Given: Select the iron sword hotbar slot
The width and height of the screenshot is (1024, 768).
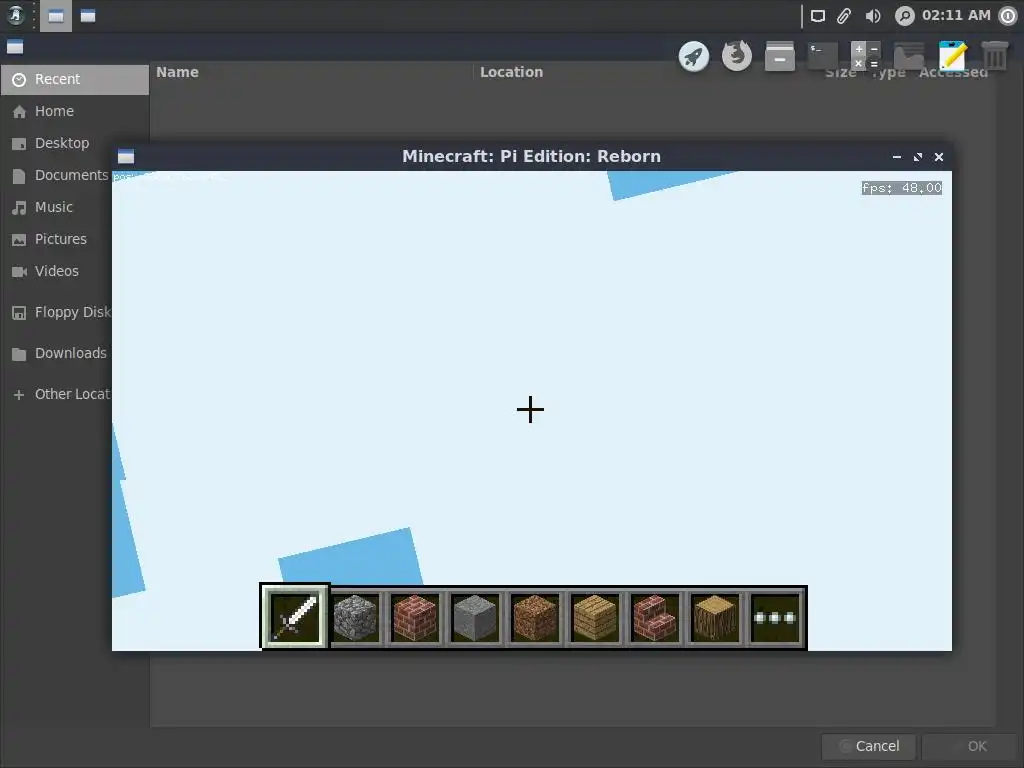Looking at the screenshot, I should pyautogui.click(x=295, y=617).
